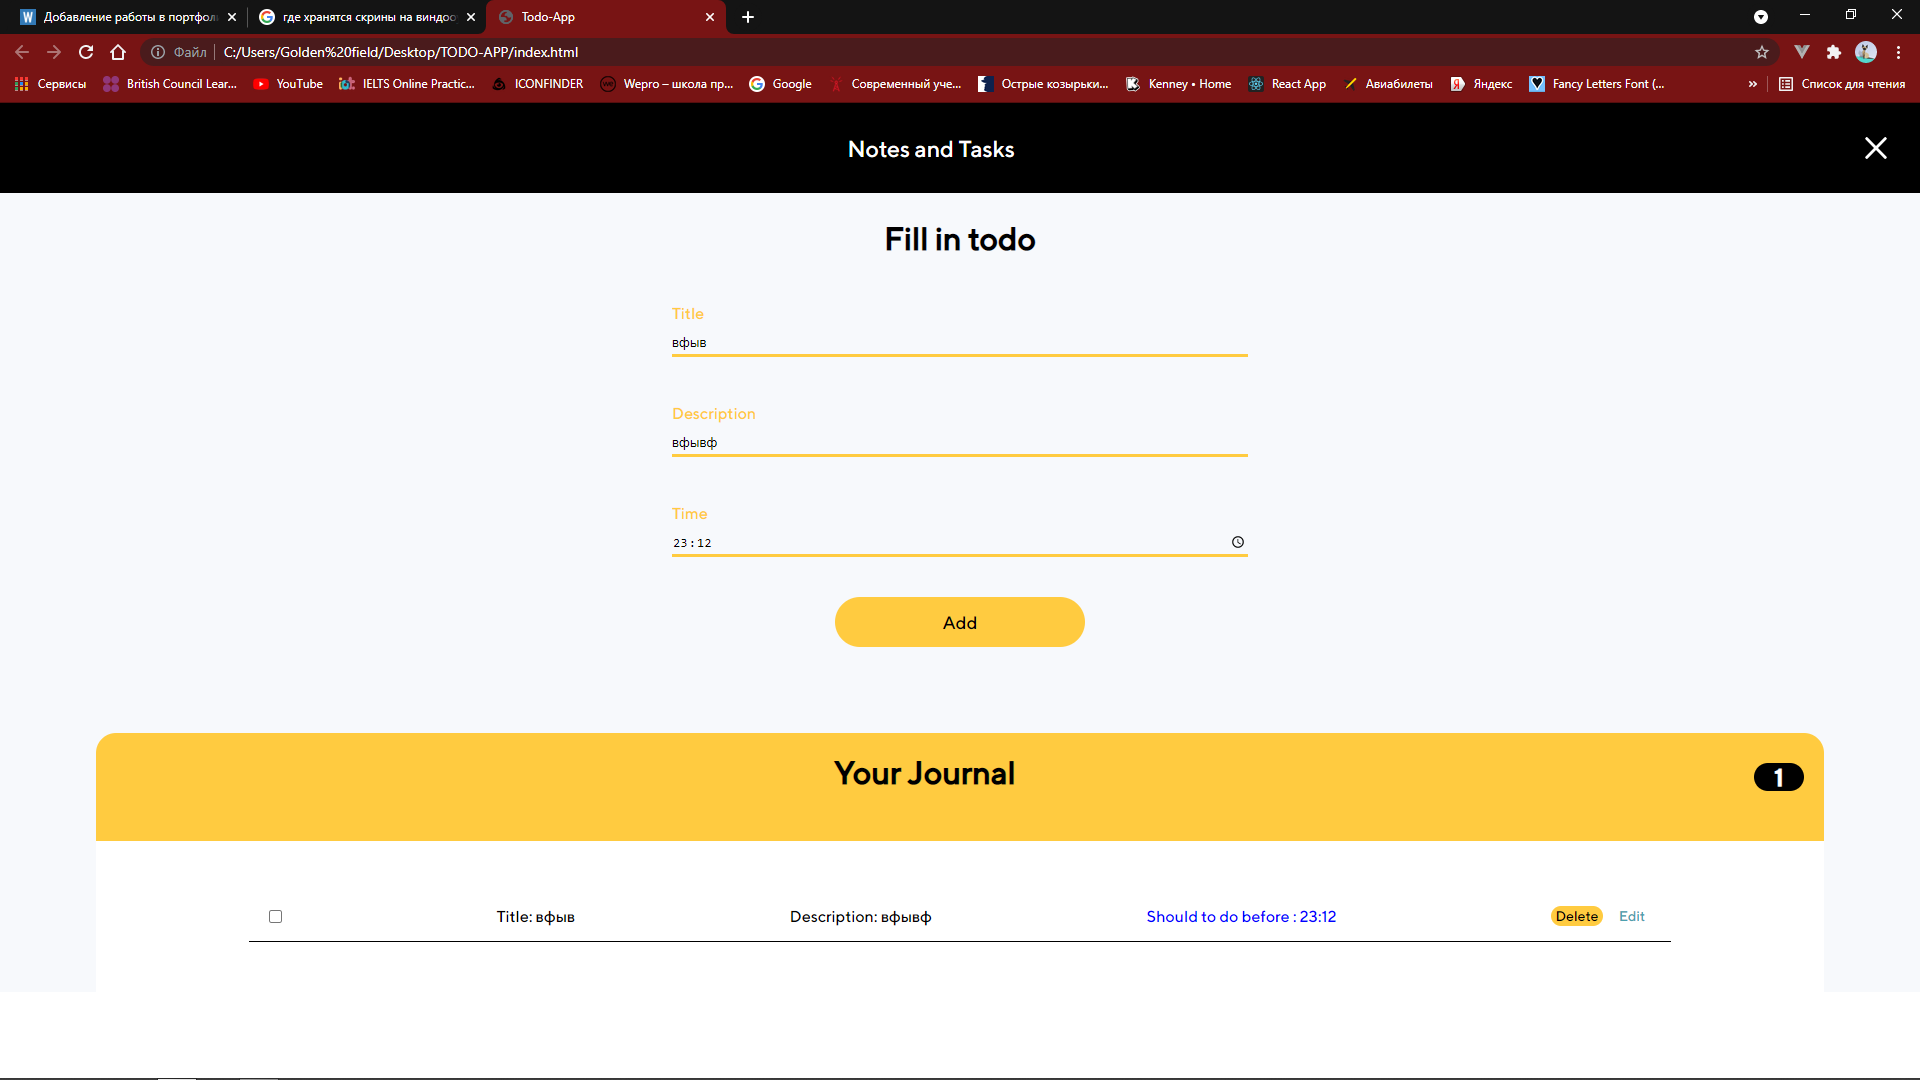Click the Notes and Tasks header title

pos(930,149)
